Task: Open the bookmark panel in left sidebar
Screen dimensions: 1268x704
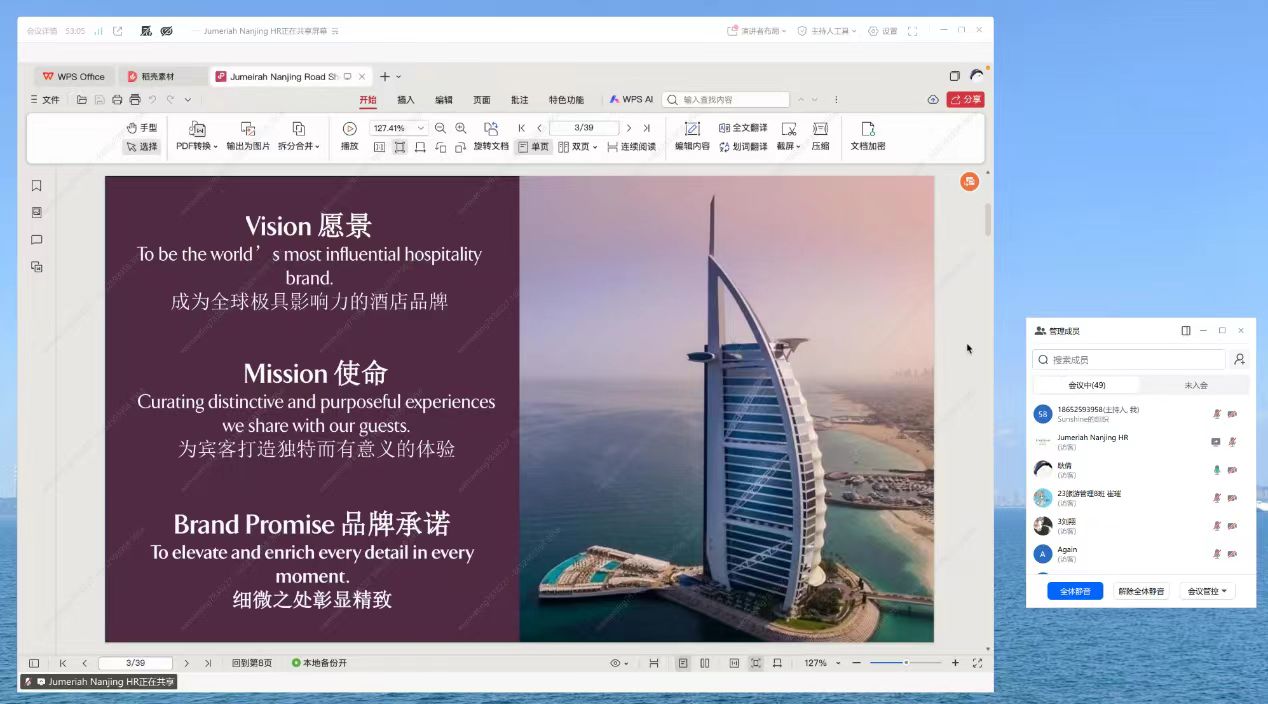Action: (x=37, y=186)
